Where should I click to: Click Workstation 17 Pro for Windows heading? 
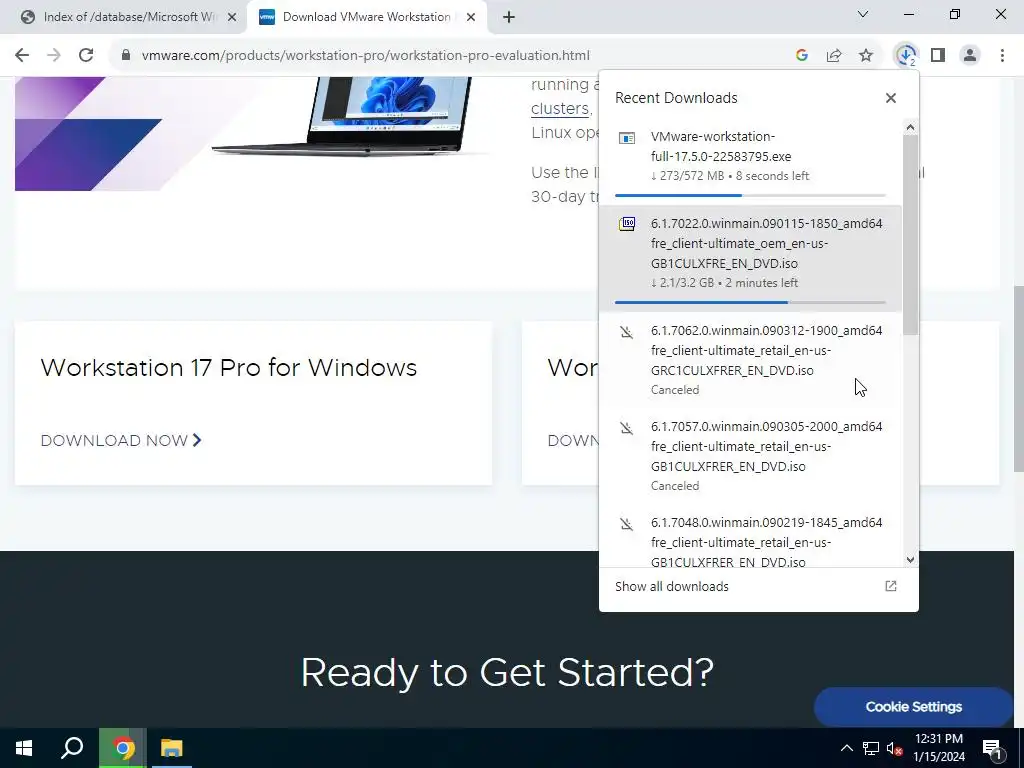(x=229, y=368)
